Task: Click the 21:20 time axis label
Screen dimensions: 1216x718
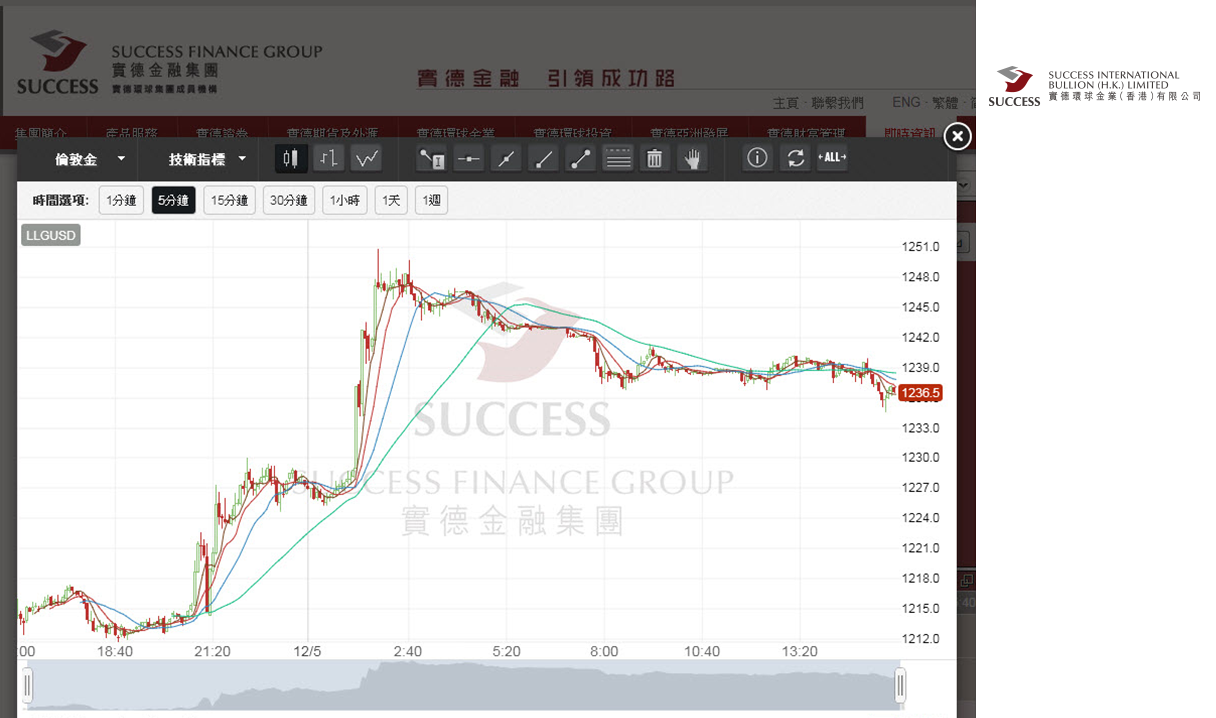Action: pos(212,651)
